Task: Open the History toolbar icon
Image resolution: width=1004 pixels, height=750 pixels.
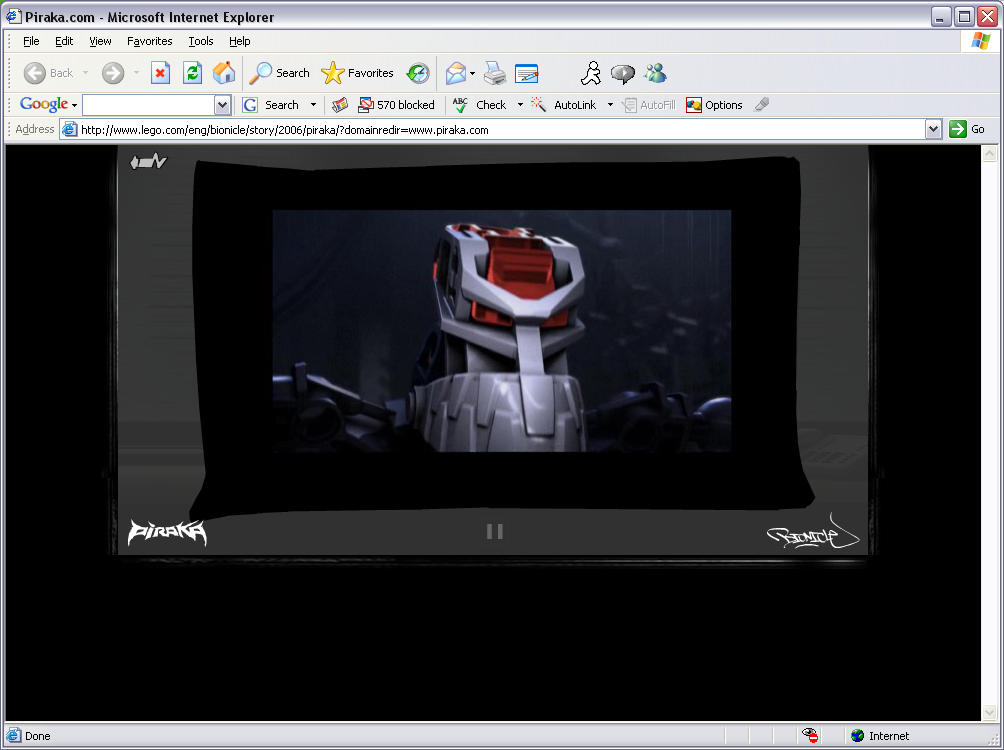Action: (418, 73)
